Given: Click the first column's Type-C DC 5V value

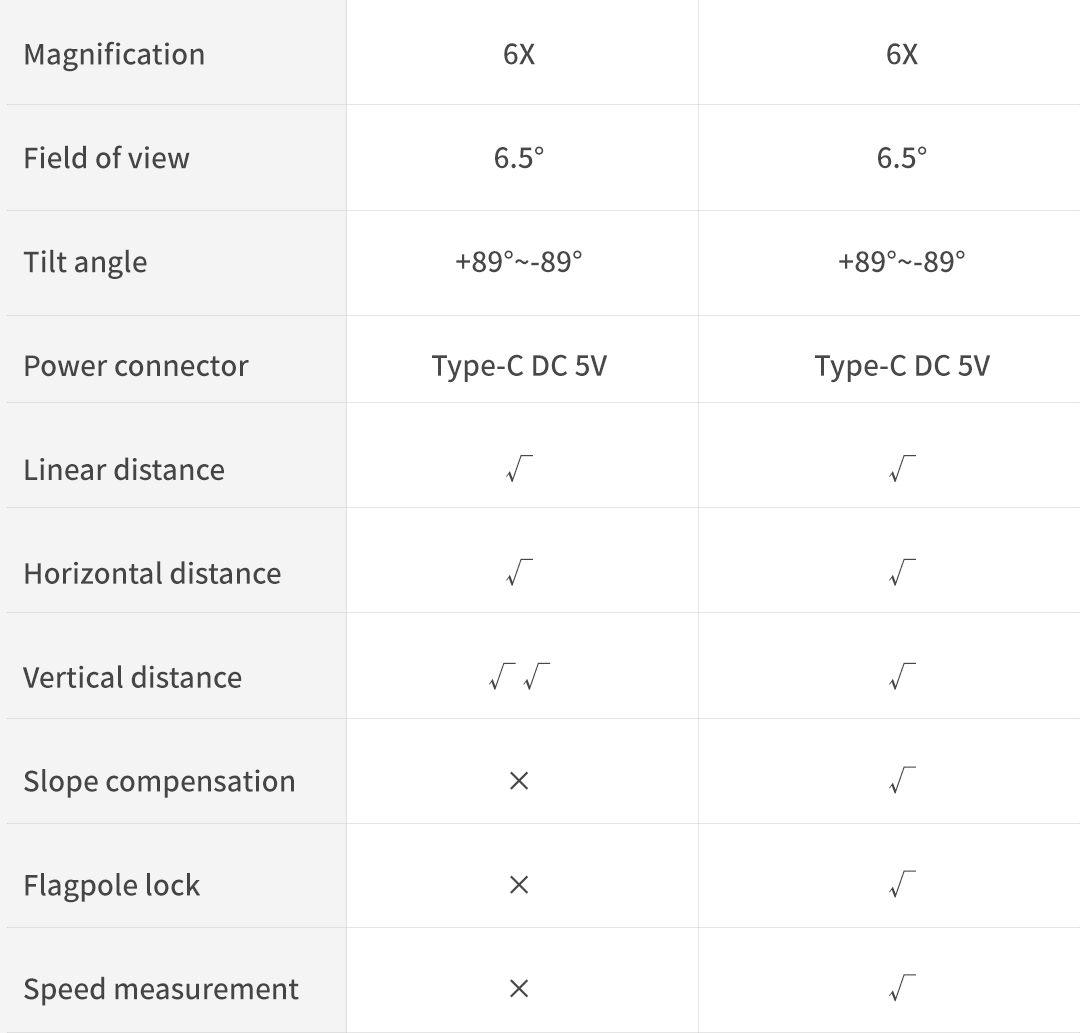Looking at the screenshot, I should click(519, 366).
